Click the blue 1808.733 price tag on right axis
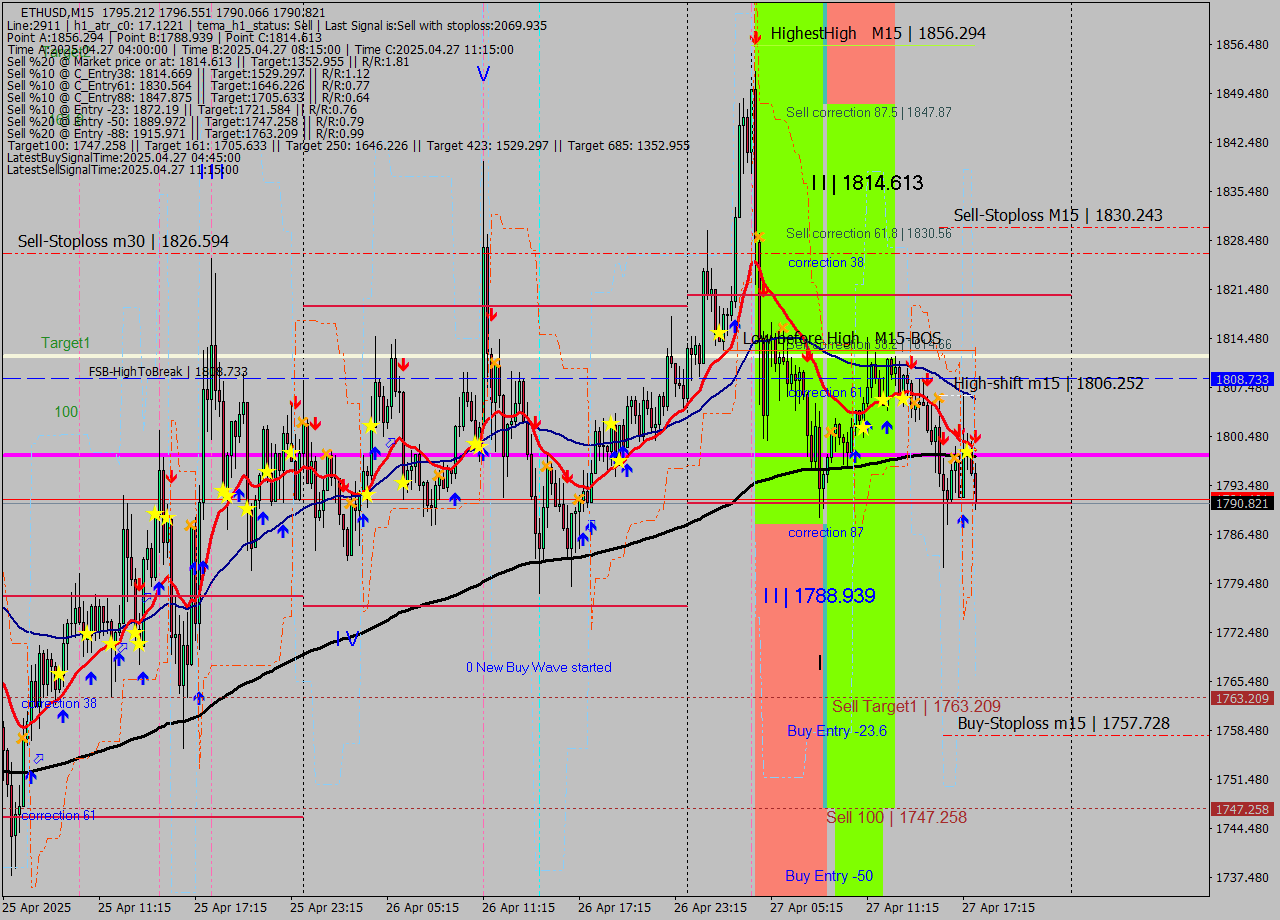 pos(1240,379)
